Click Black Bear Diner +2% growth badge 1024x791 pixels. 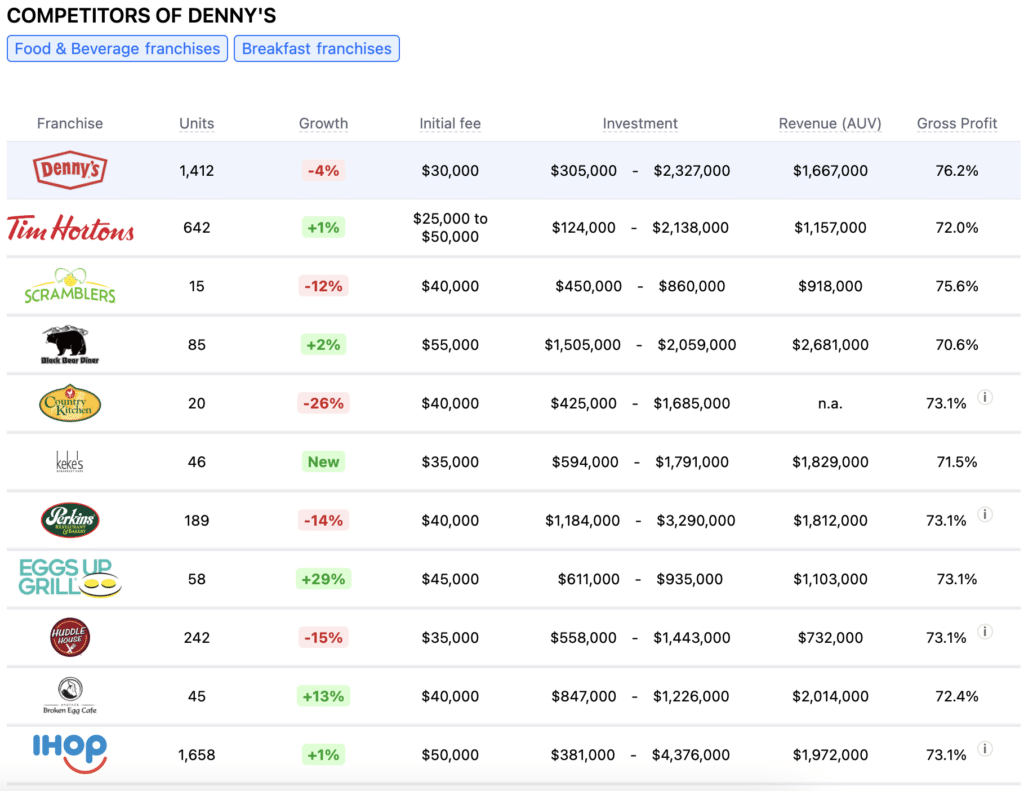coord(323,344)
